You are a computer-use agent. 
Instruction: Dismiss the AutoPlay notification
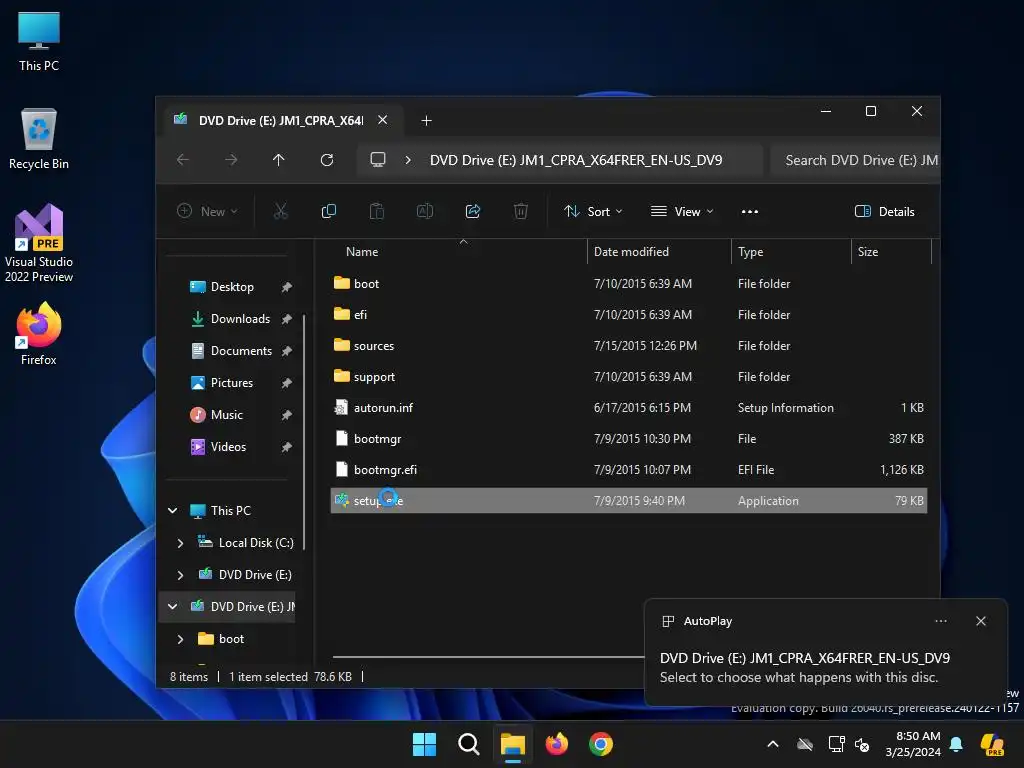pyautogui.click(x=981, y=621)
